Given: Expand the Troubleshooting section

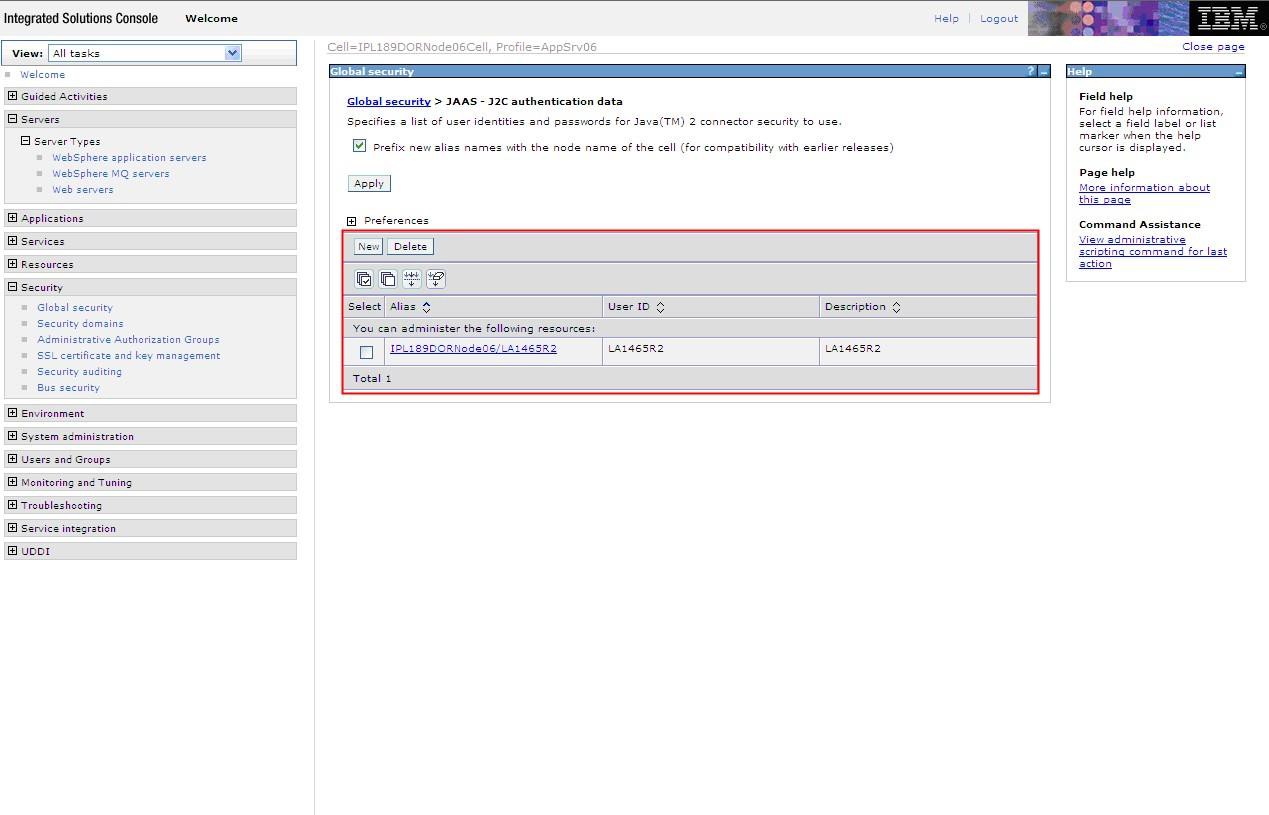Looking at the screenshot, I should (12, 505).
